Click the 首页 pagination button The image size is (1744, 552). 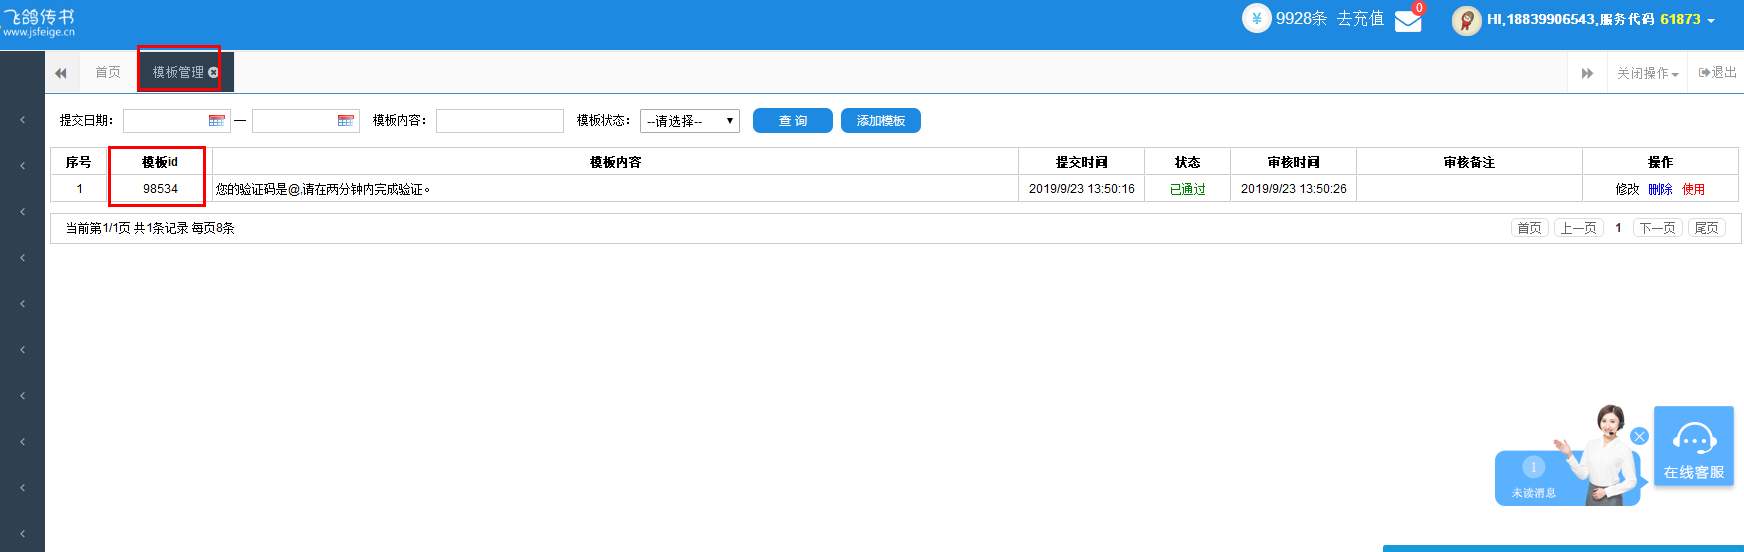(1529, 228)
